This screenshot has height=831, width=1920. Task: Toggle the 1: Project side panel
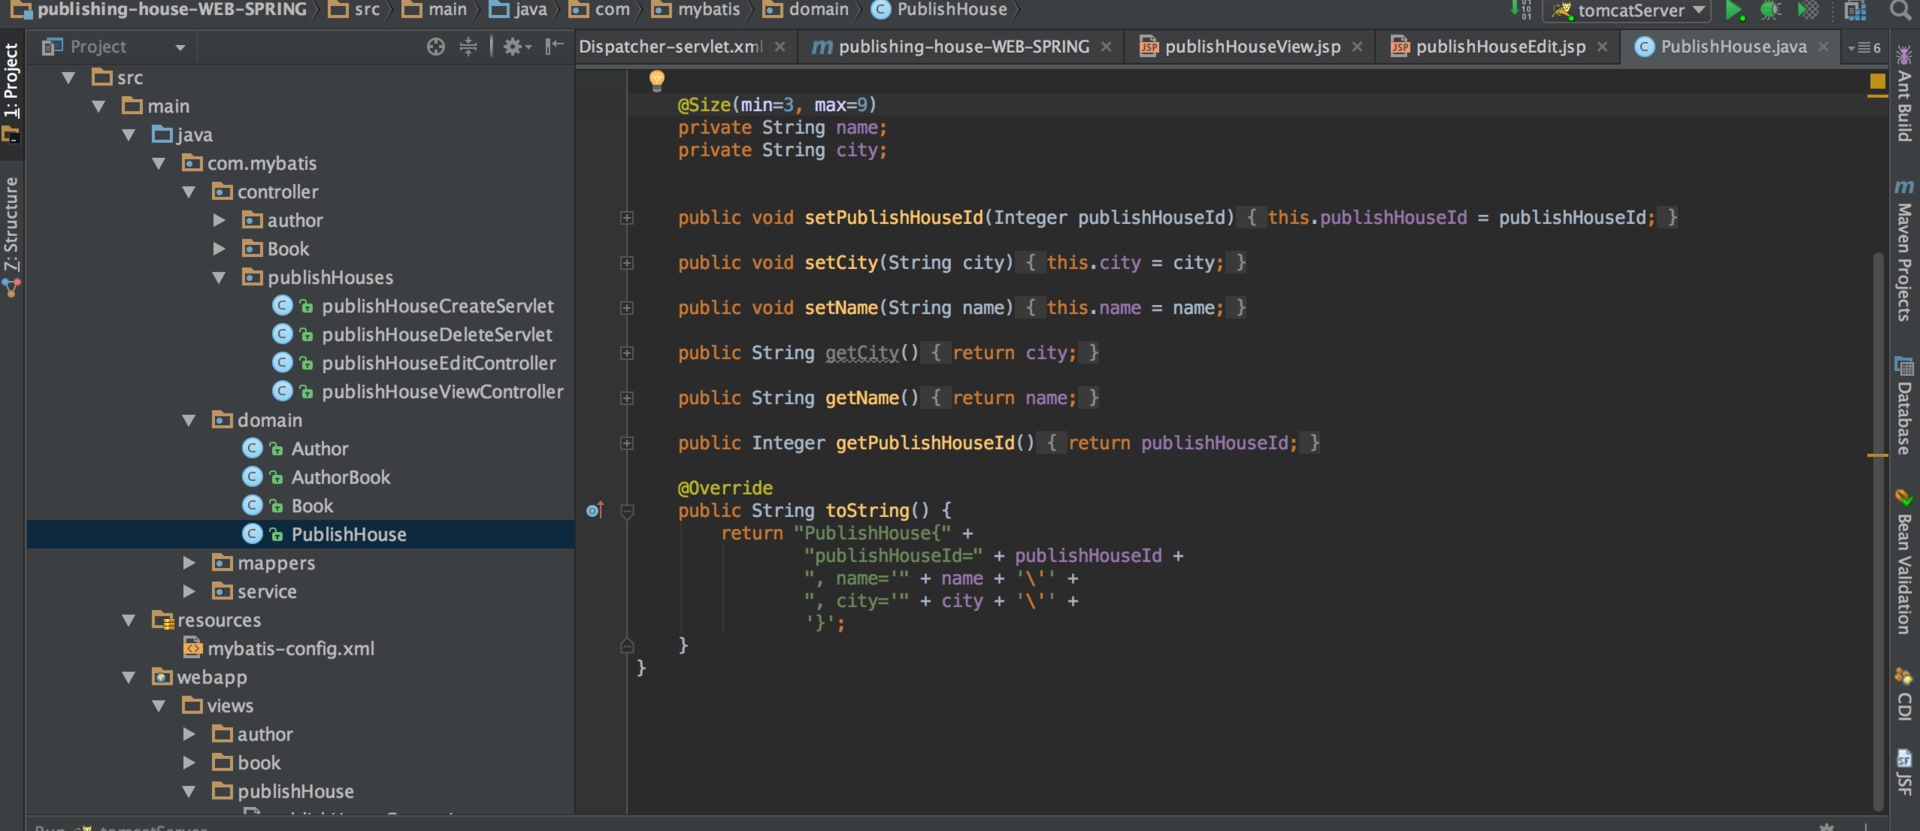click(x=11, y=92)
